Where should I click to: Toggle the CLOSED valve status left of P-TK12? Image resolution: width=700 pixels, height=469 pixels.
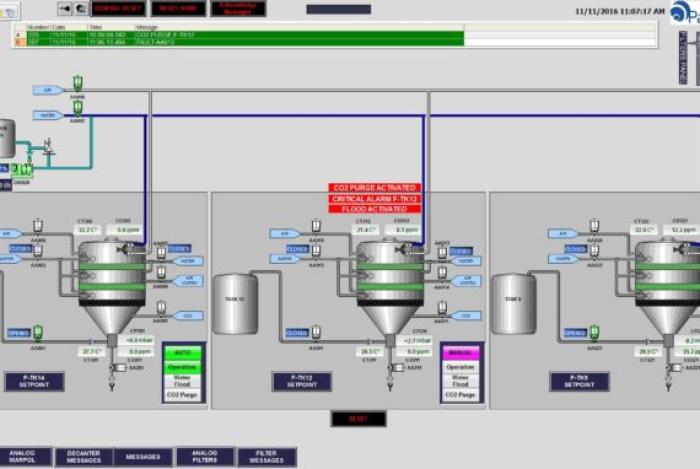pos(297,248)
